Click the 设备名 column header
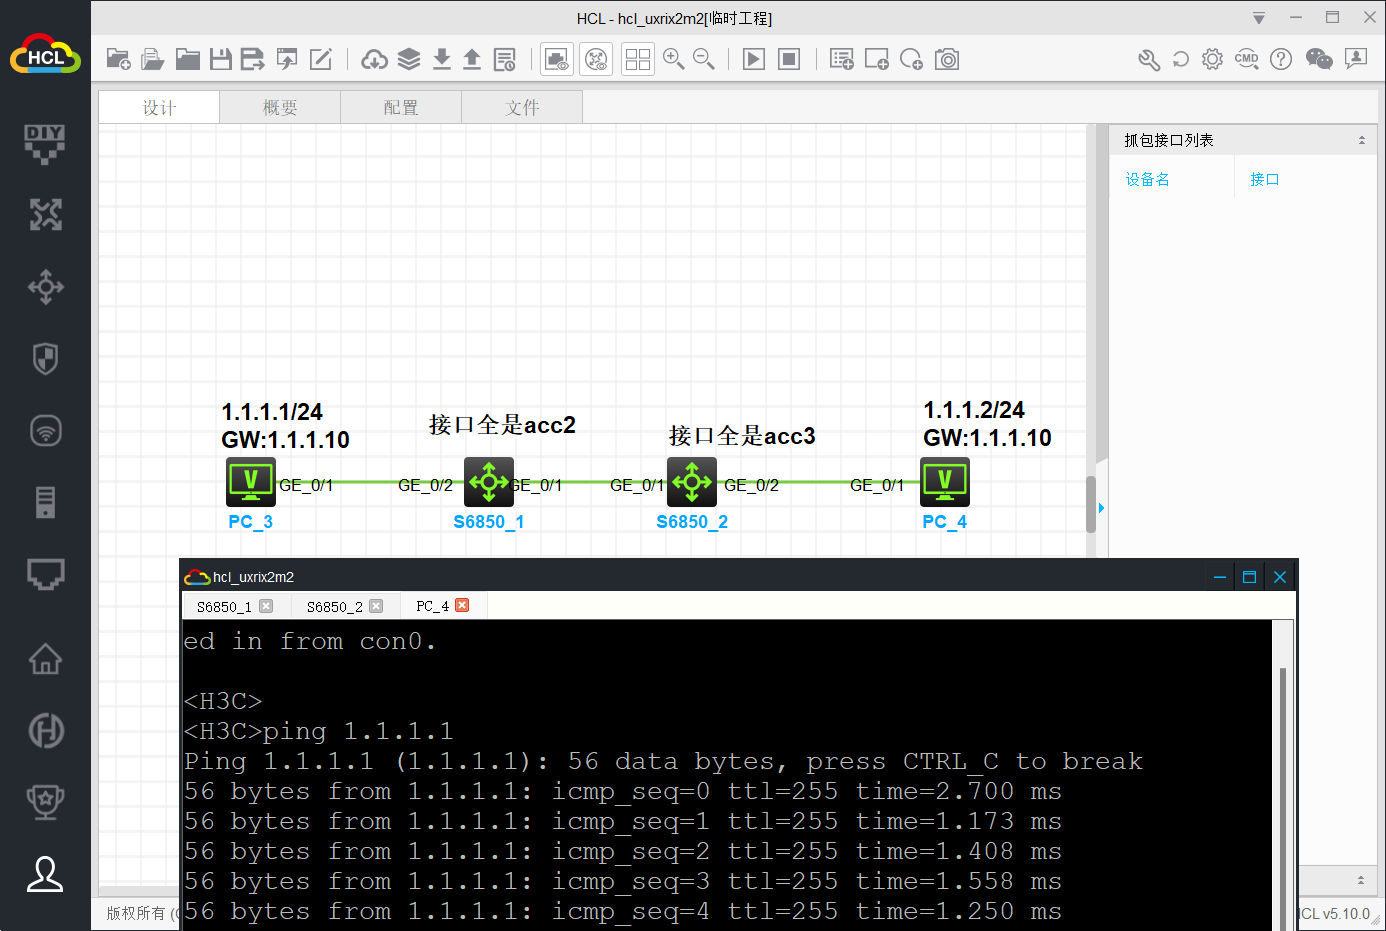Image resolution: width=1386 pixels, height=931 pixels. pos(1147,180)
